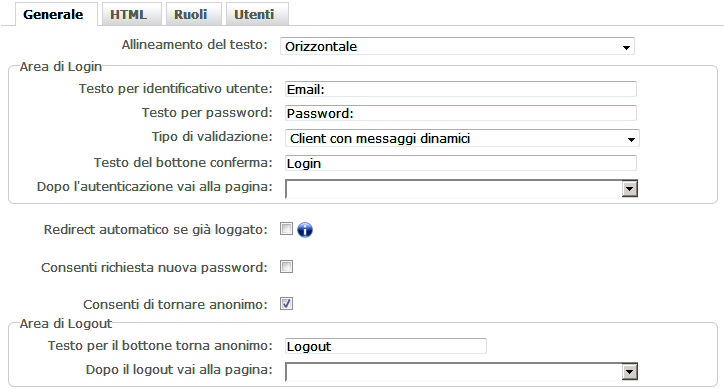Click the Dopo l'autenticazione page combo box
724x389 pixels.
[x=461, y=188]
